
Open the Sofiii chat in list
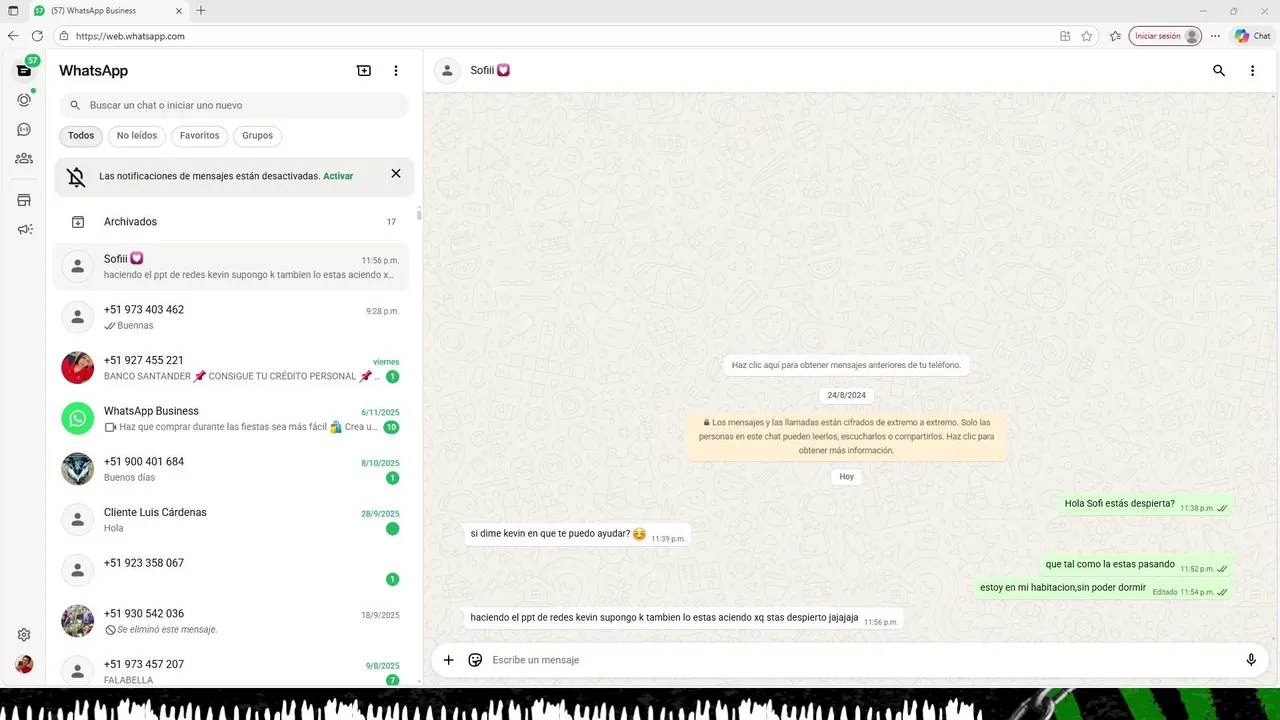[x=231, y=266]
